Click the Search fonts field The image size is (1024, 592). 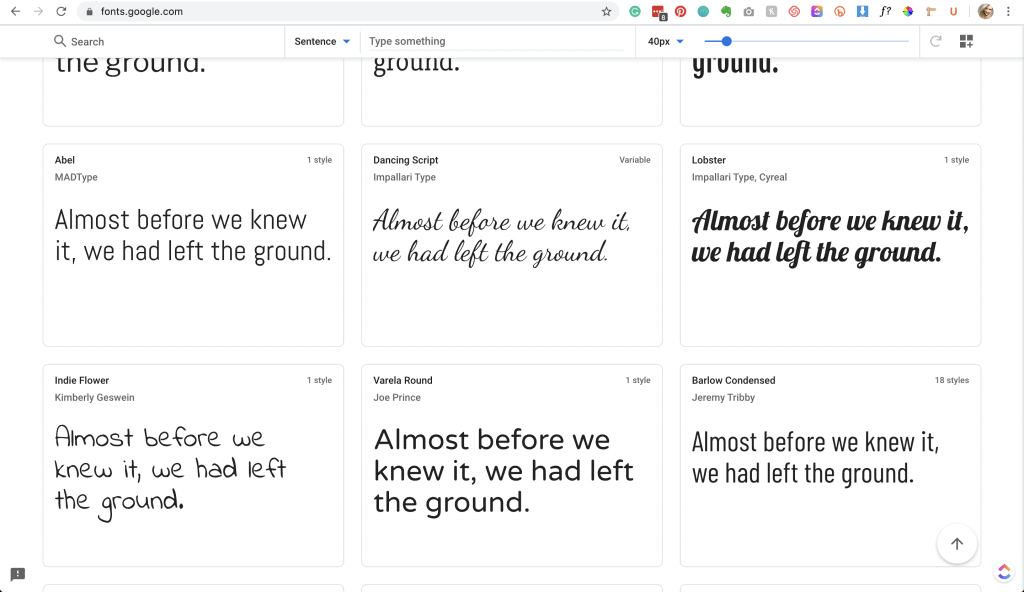pos(168,41)
